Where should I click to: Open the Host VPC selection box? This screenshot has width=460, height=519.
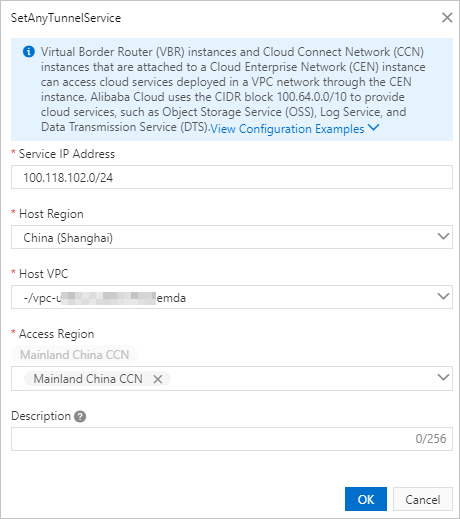tap(232, 297)
